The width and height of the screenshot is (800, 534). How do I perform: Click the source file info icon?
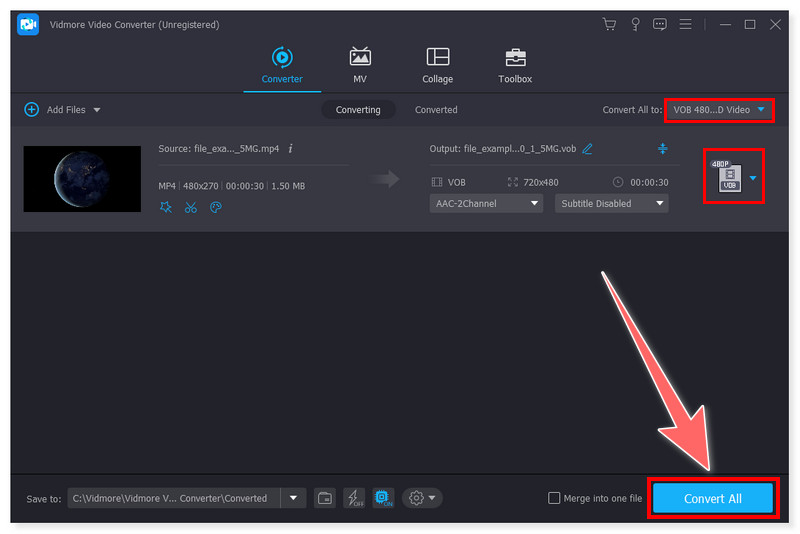pos(290,149)
